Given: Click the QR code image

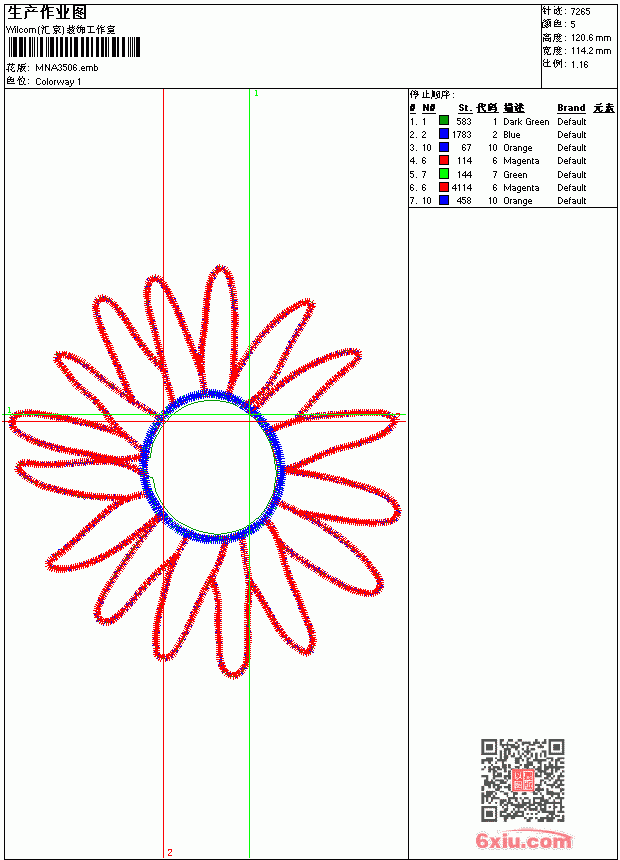Looking at the screenshot, I should [523, 780].
